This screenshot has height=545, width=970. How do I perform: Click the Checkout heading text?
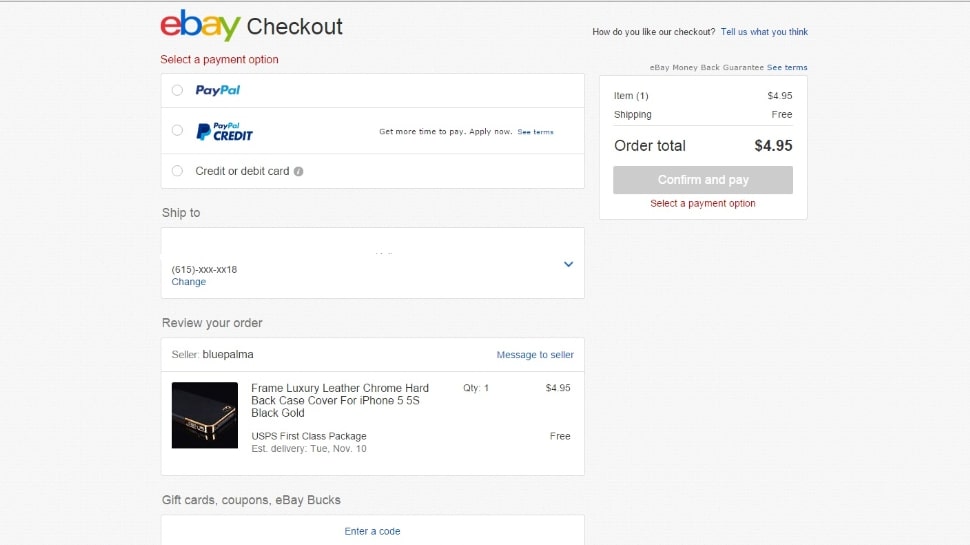pos(294,27)
